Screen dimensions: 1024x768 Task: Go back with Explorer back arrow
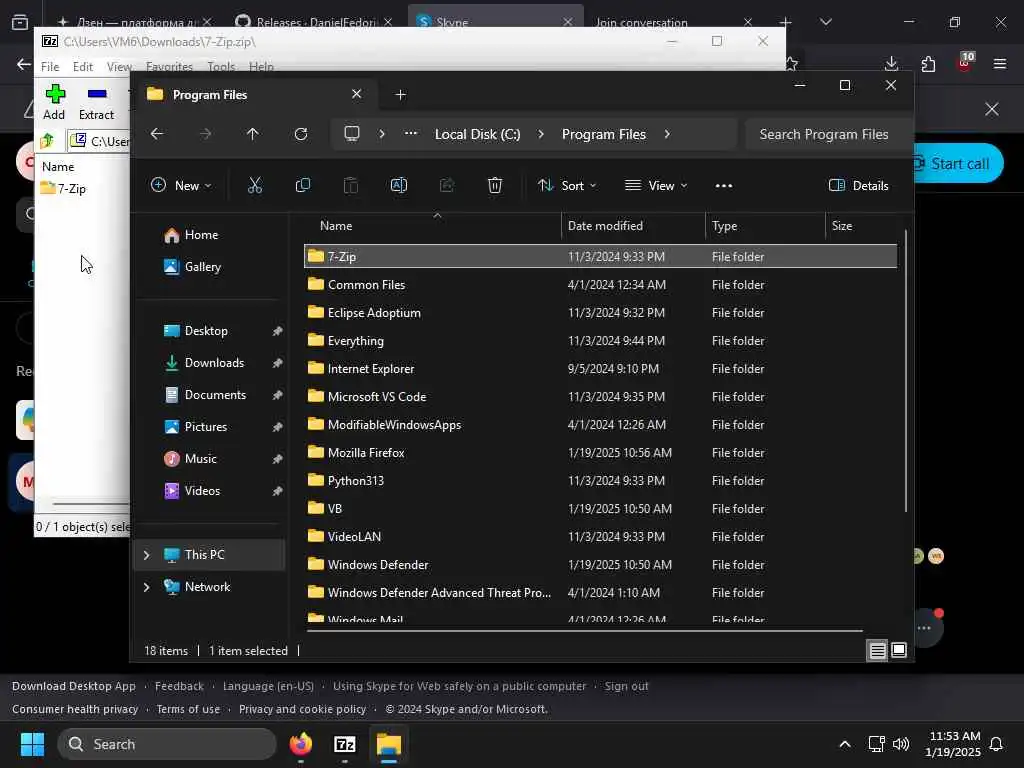pyautogui.click(x=157, y=134)
